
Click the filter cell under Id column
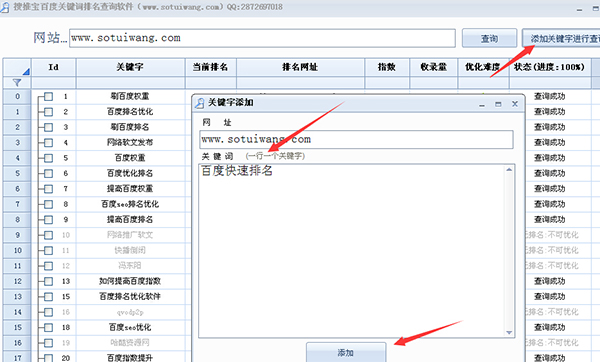coord(54,82)
